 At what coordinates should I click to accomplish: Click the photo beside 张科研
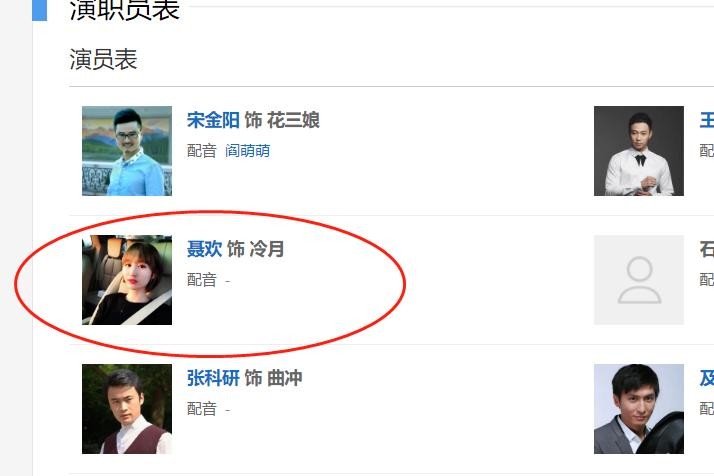coord(127,409)
